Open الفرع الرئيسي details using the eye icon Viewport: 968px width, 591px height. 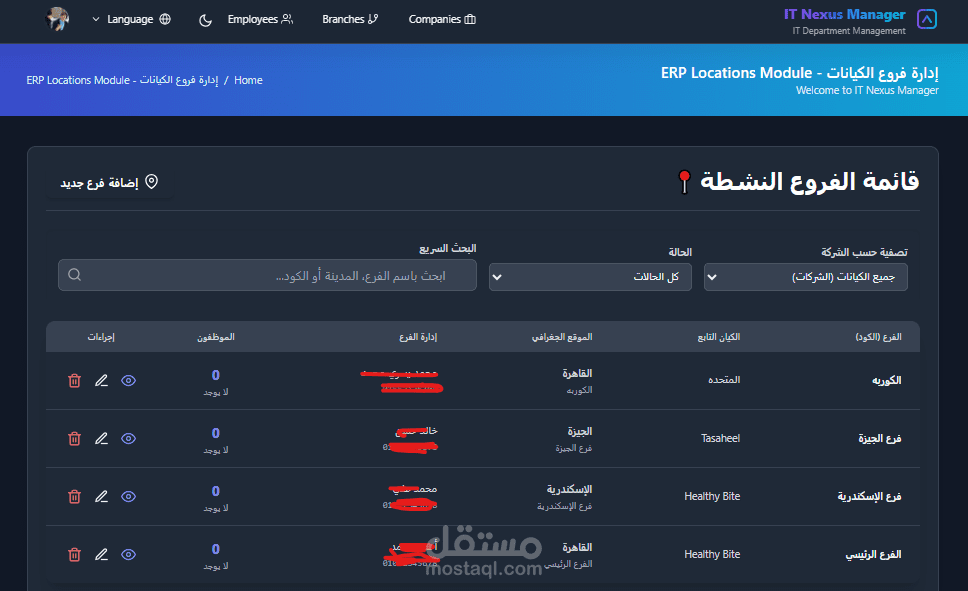tap(128, 554)
